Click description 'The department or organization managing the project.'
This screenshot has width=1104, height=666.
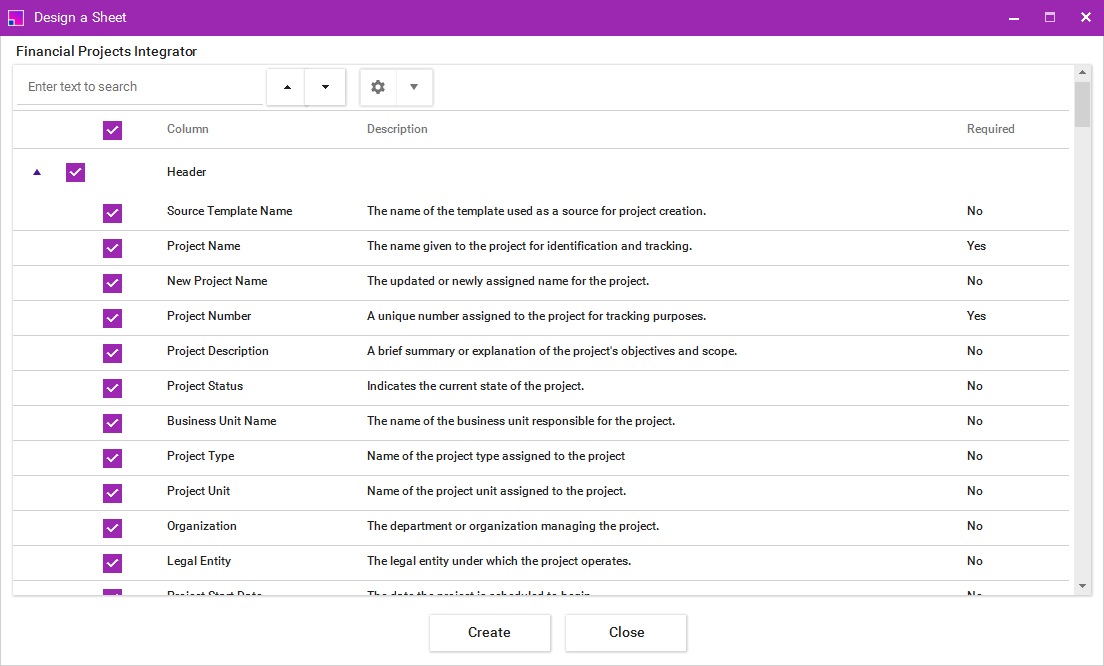pos(513,526)
